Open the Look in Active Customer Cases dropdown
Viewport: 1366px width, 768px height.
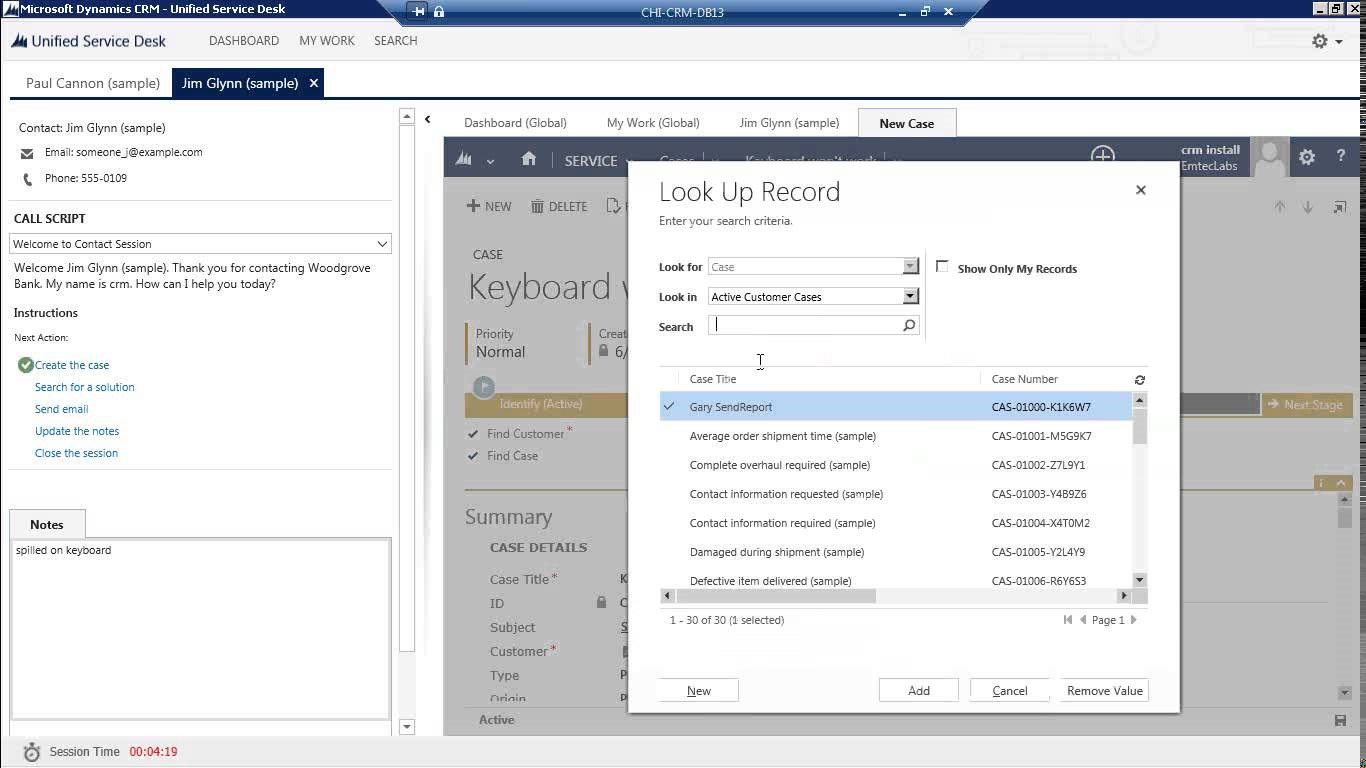910,296
